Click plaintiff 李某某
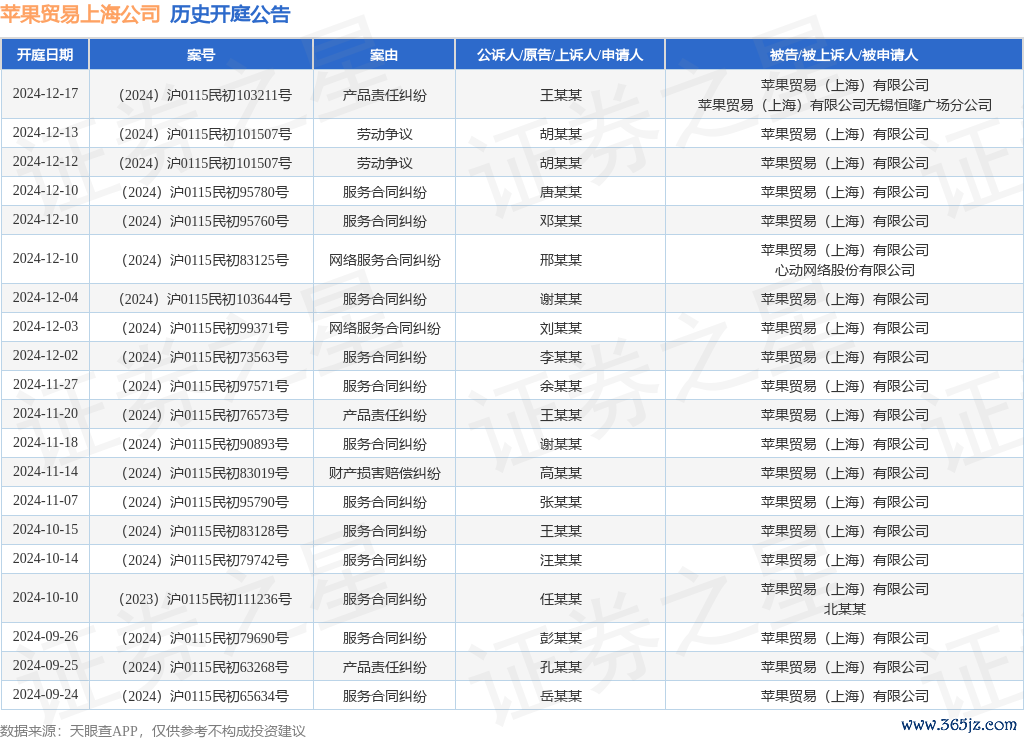Viewport: 1024px width, 740px height. [561, 357]
